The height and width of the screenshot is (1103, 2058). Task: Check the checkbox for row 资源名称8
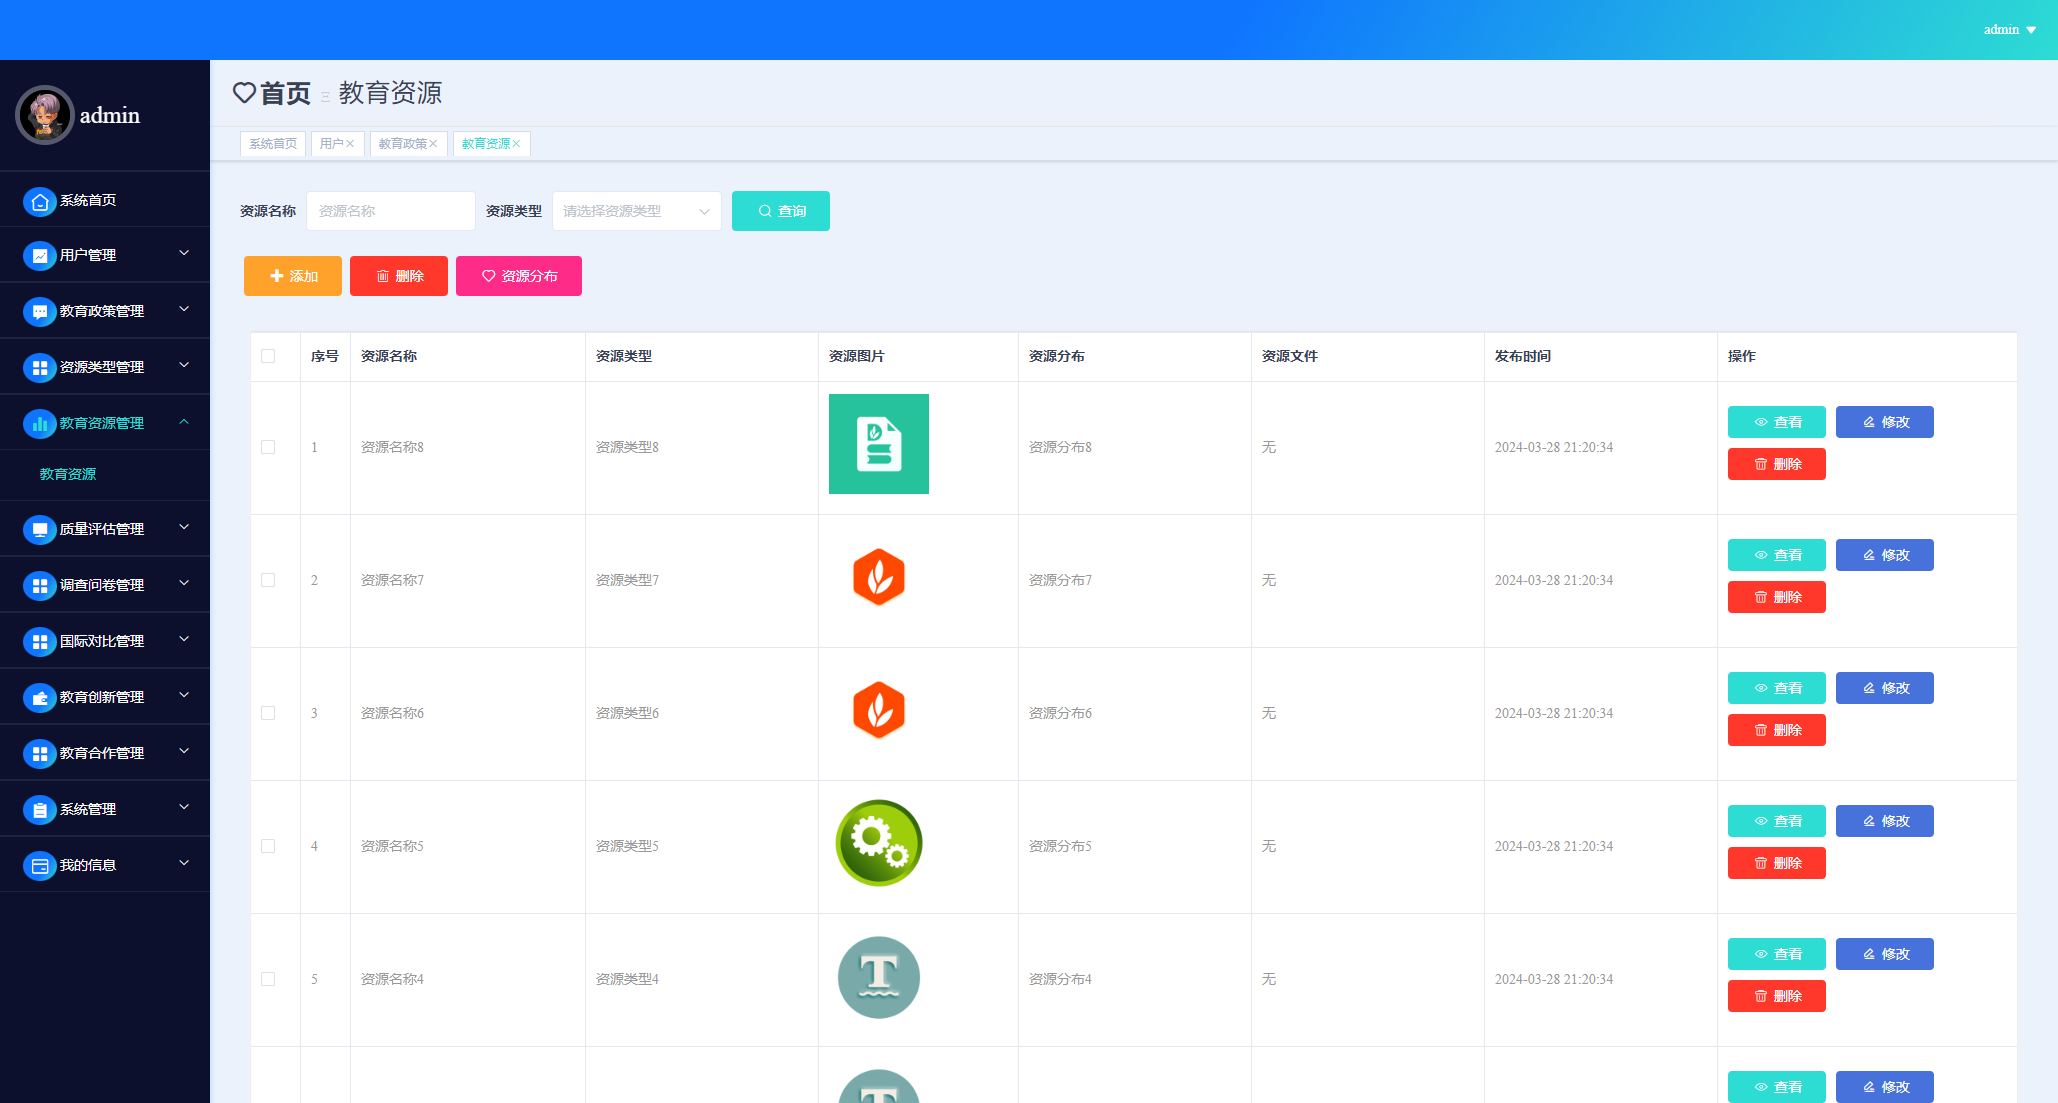click(x=268, y=447)
